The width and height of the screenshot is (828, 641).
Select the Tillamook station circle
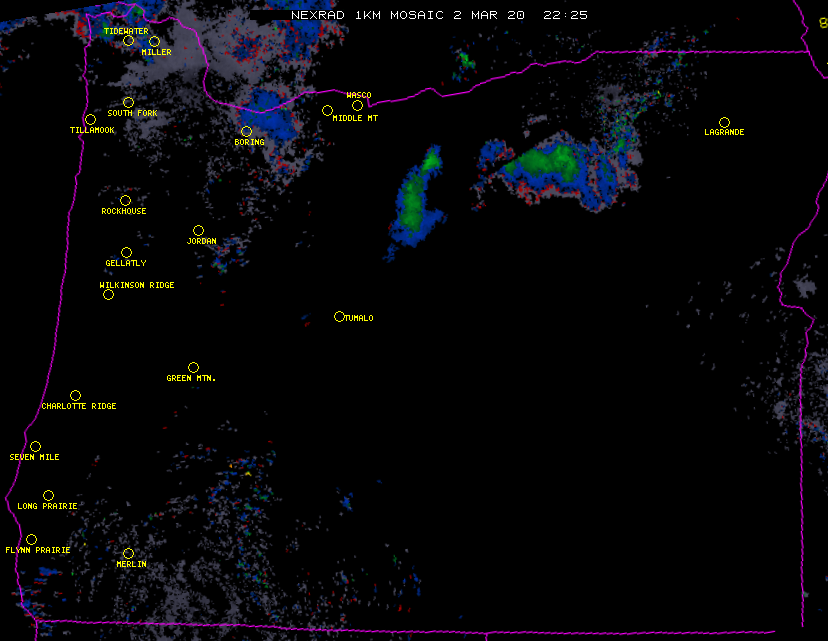click(x=90, y=120)
